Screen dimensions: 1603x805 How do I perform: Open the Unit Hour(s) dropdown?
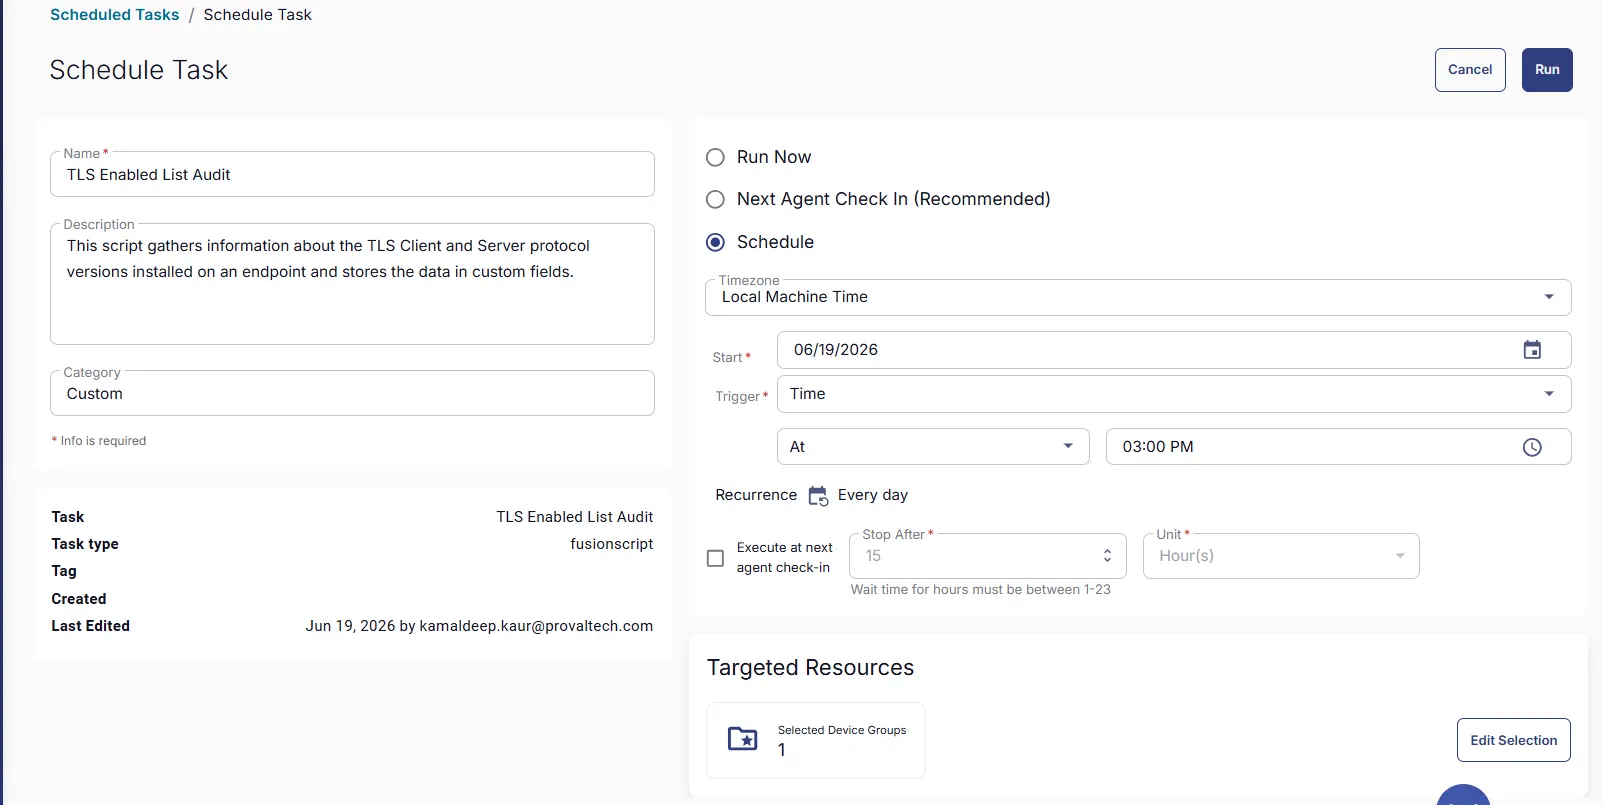[1281, 556]
